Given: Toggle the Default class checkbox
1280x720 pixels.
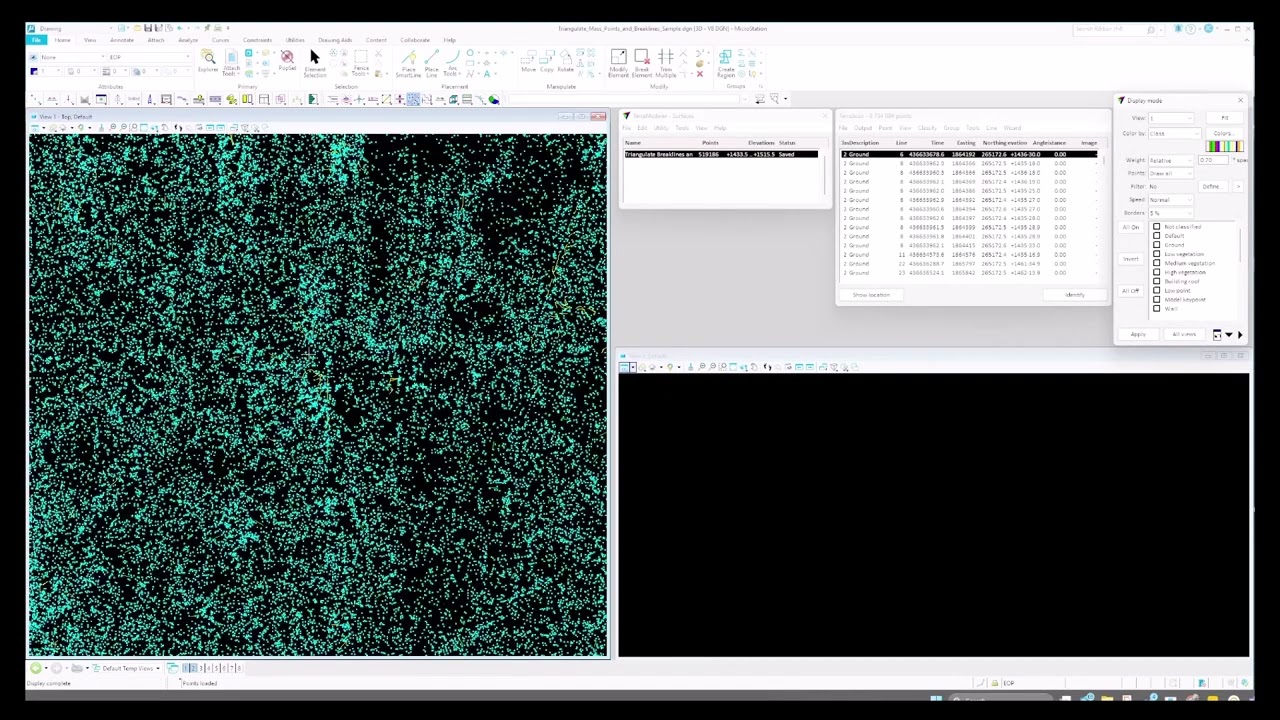Looking at the screenshot, I should (1157, 236).
